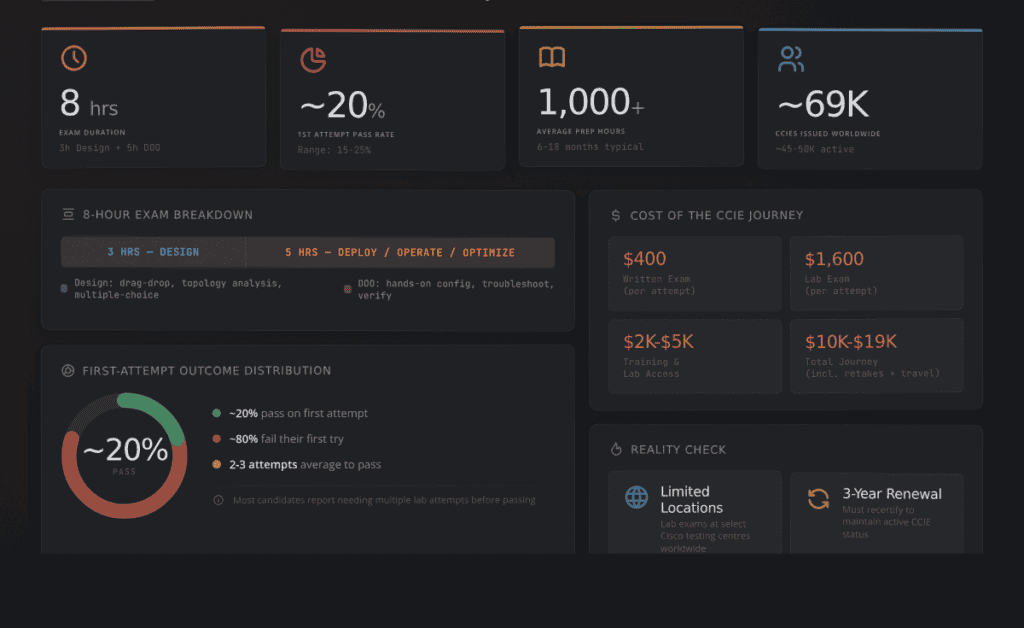Select the 3 HRS – DESIGN bar segment
Viewport: 1024px width, 628px height.
point(153,252)
